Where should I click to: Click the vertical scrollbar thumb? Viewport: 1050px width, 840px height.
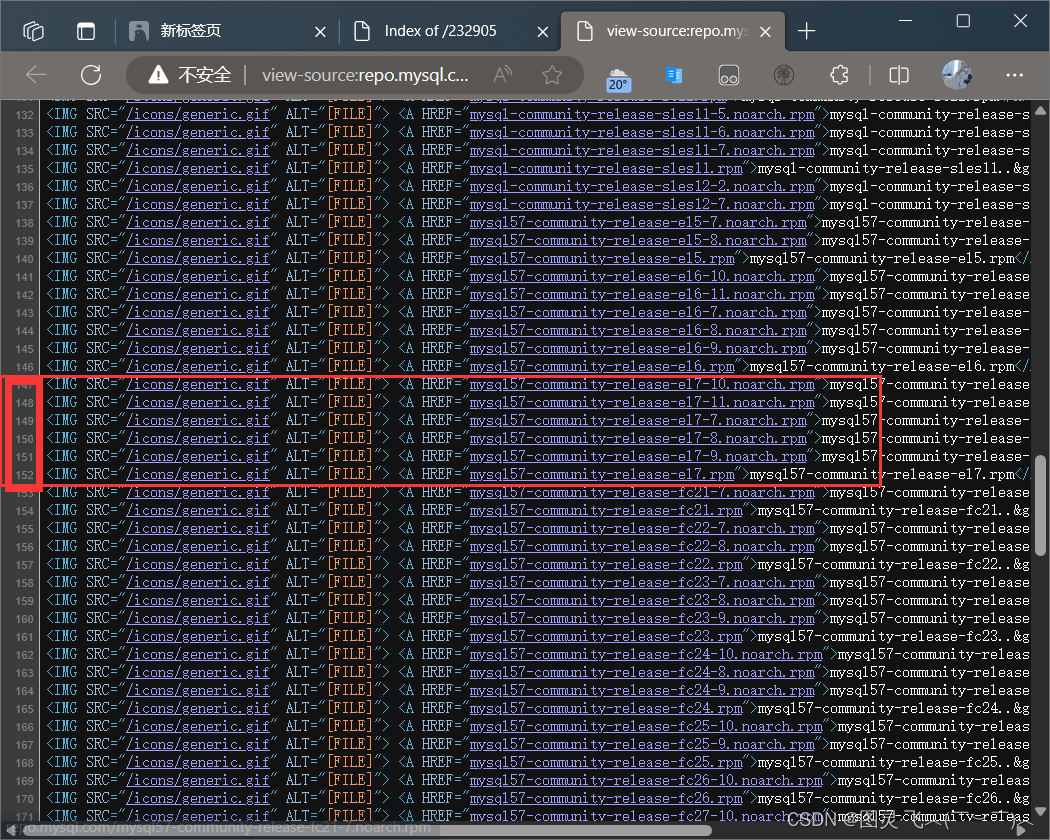click(x=1040, y=506)
